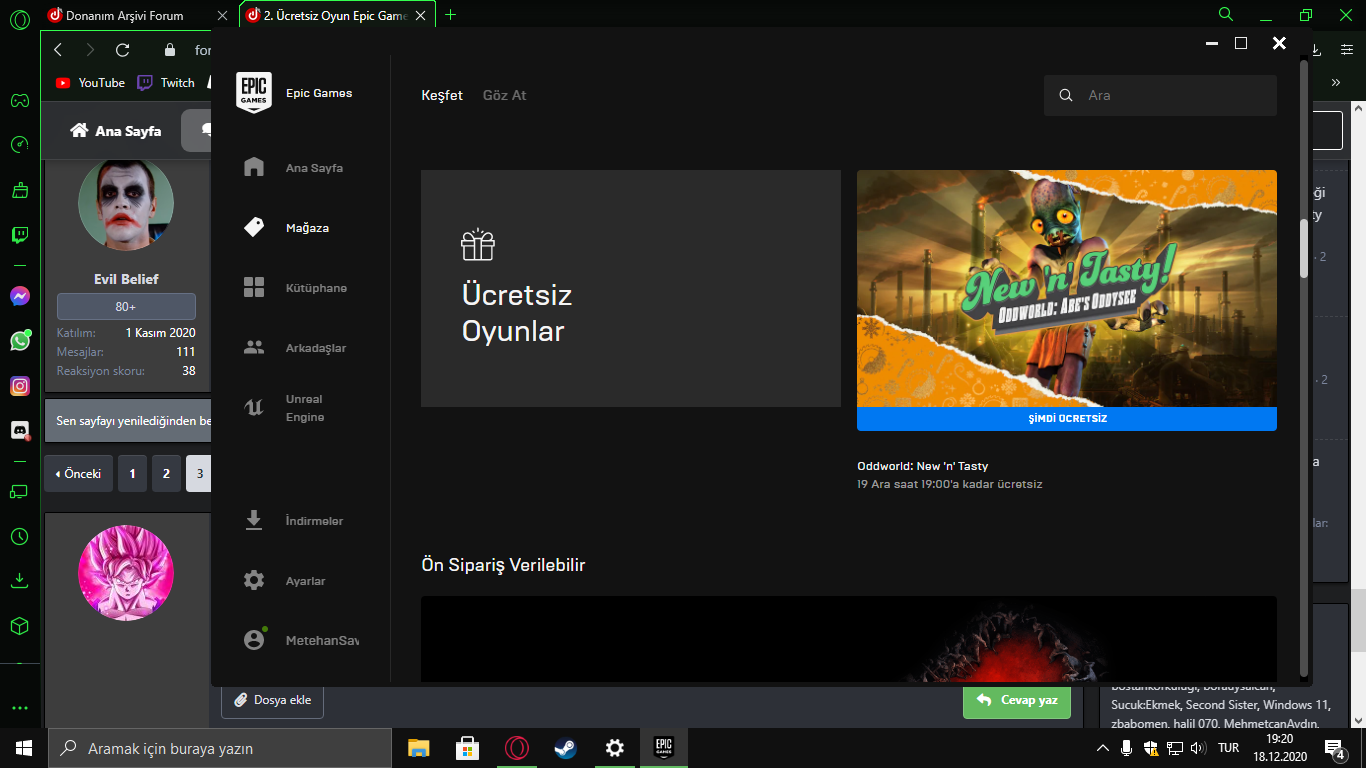Open Messenger in Opera sidebar
Viewport: 1366px width, 768px height.
(20, 296)
